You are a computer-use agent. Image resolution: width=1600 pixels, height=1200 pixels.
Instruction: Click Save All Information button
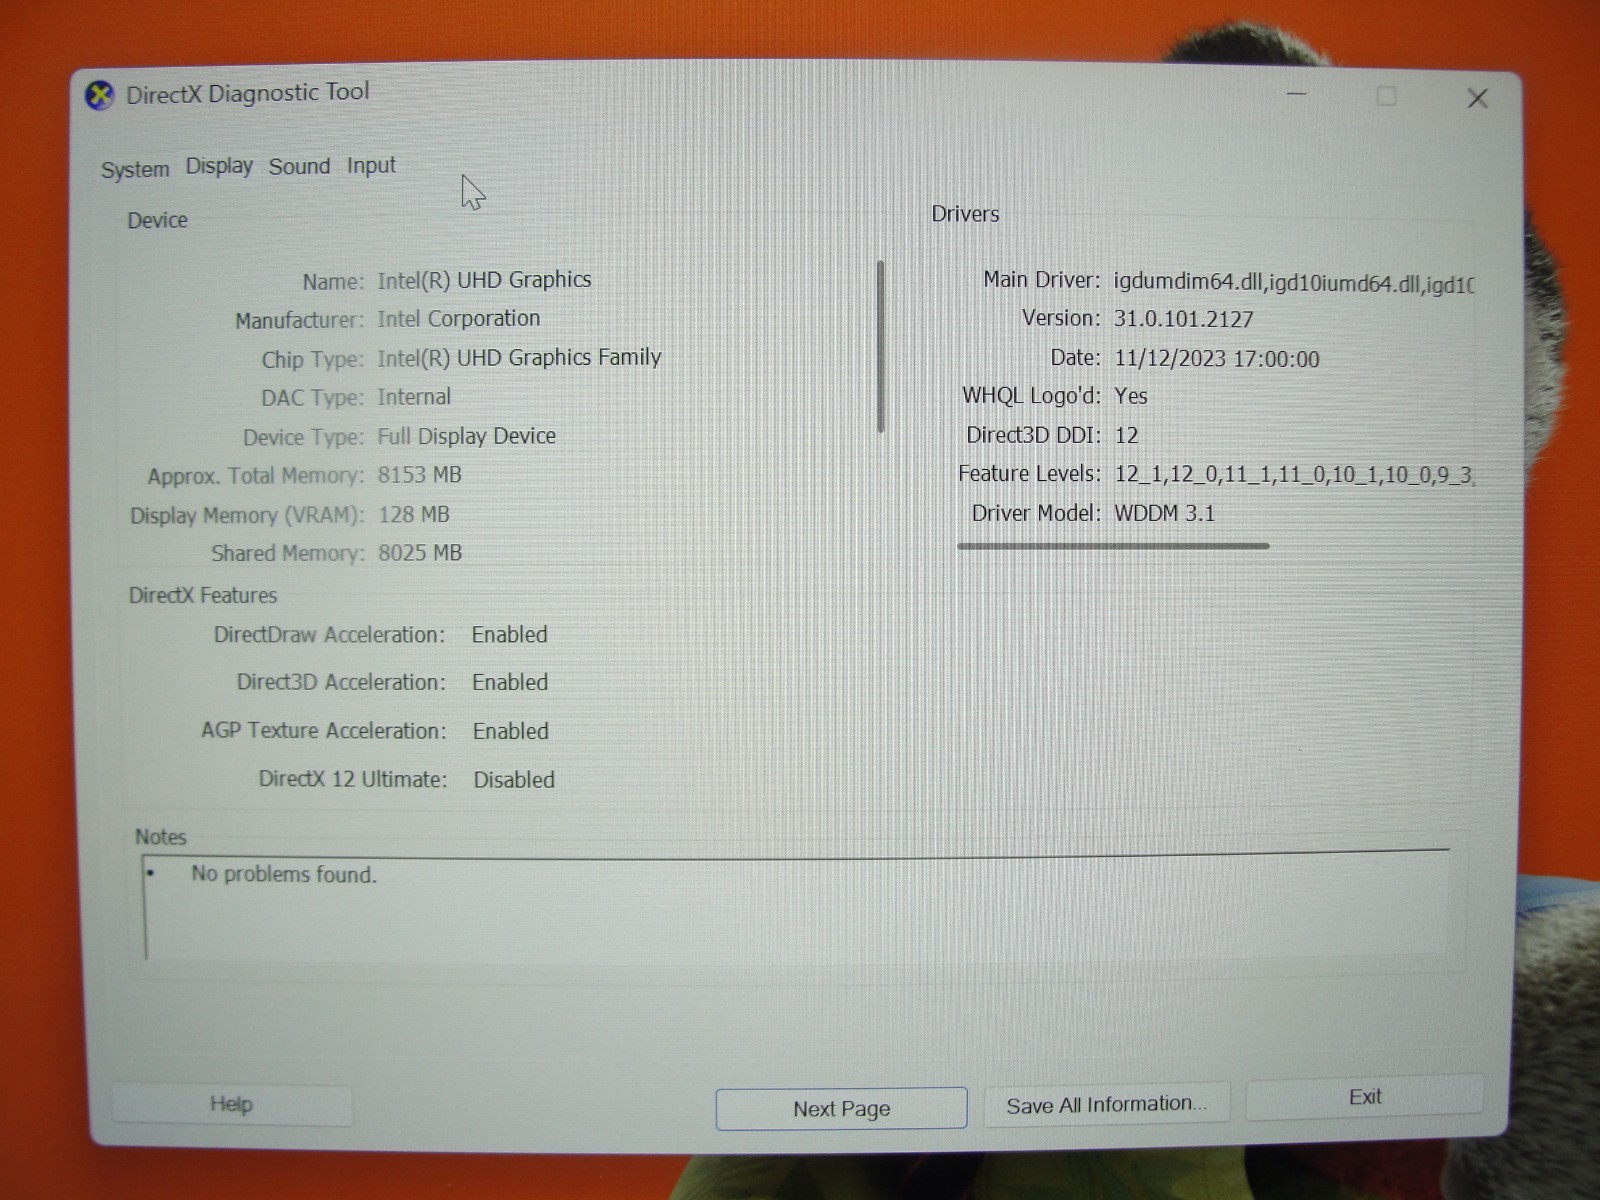(x=1106, y=1104)
